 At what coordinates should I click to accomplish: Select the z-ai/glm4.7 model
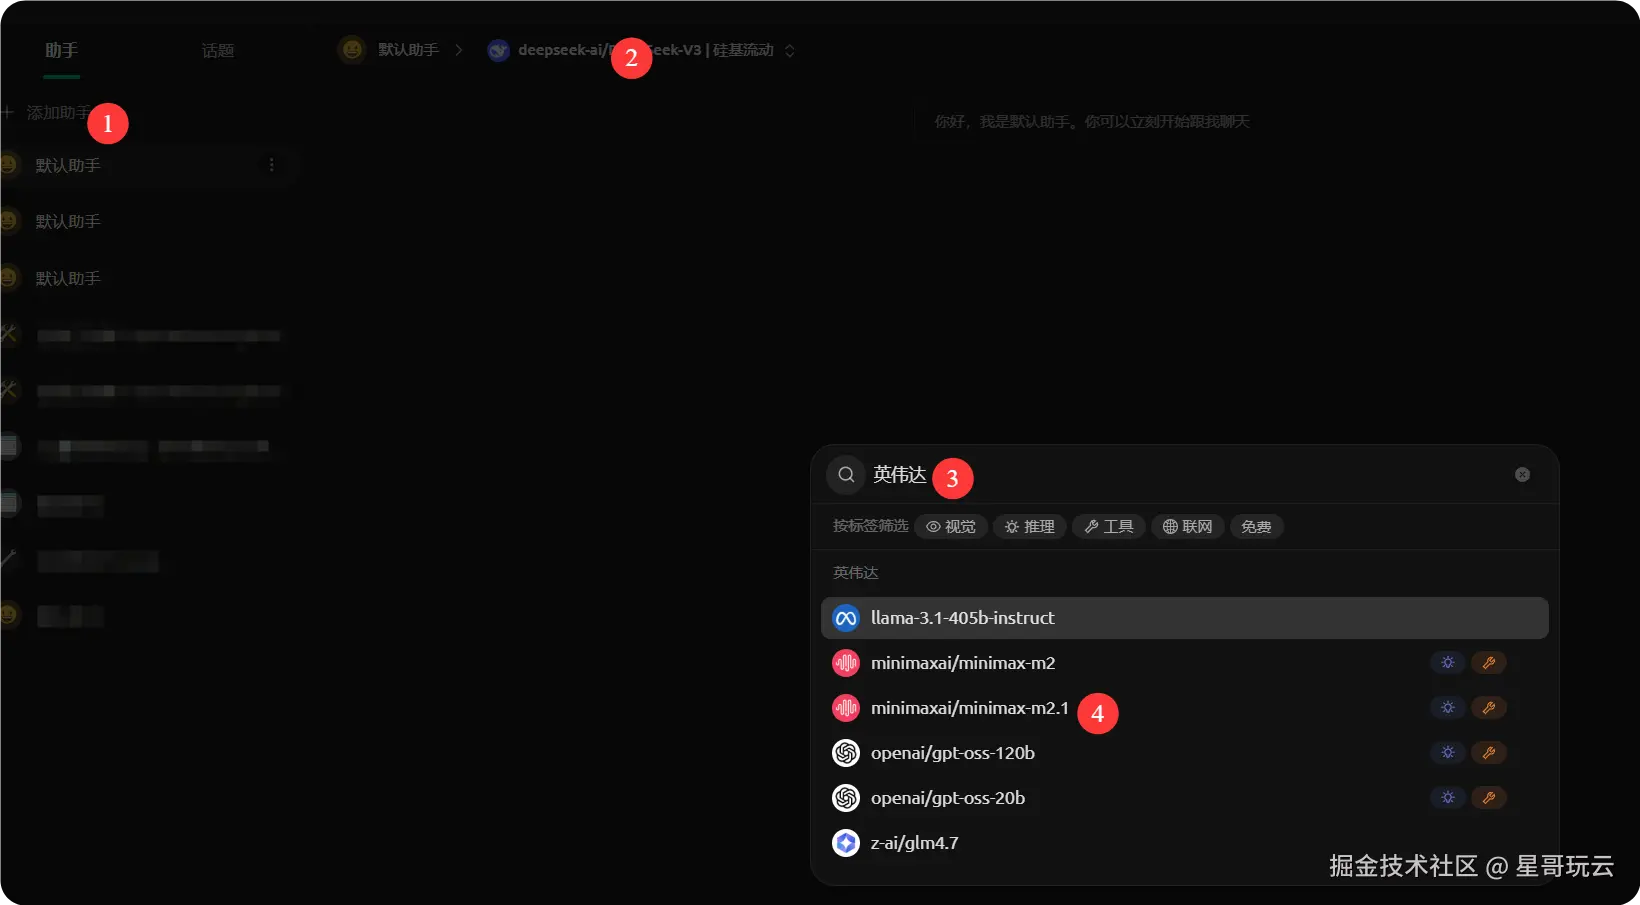click(1185, 843)
